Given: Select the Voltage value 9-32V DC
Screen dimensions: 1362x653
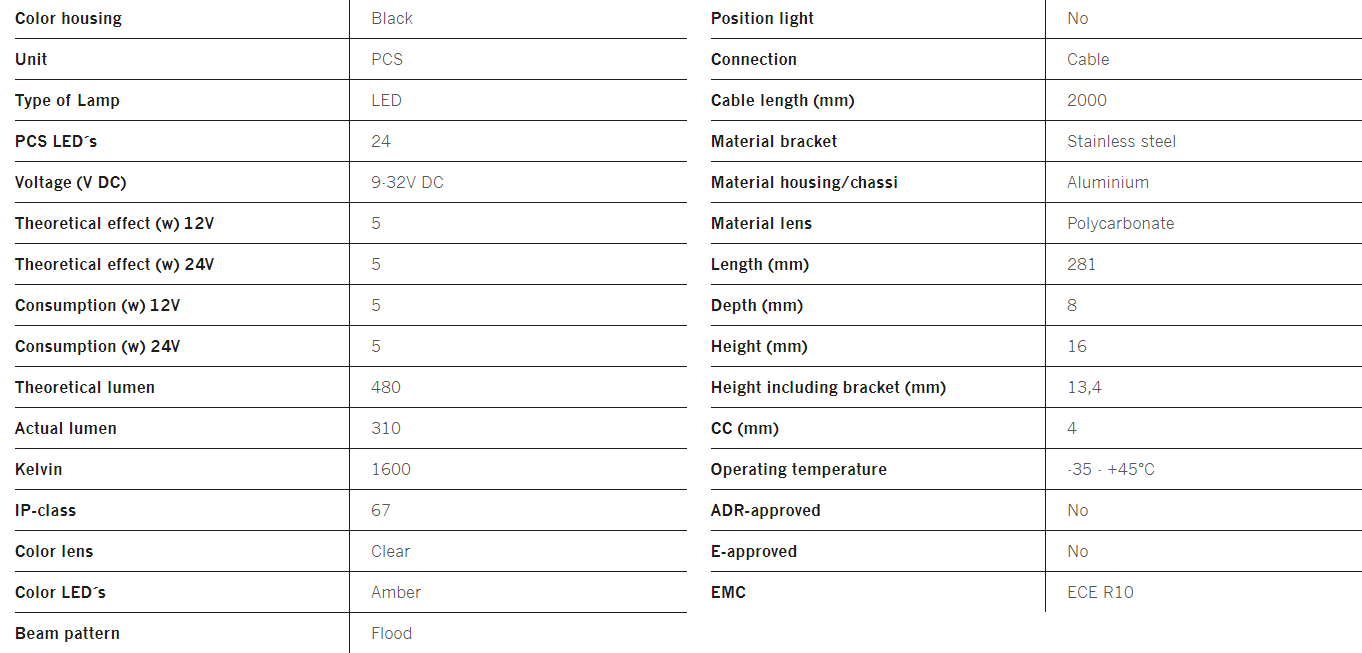Looking at the screenshot, I should click(407, 182).
